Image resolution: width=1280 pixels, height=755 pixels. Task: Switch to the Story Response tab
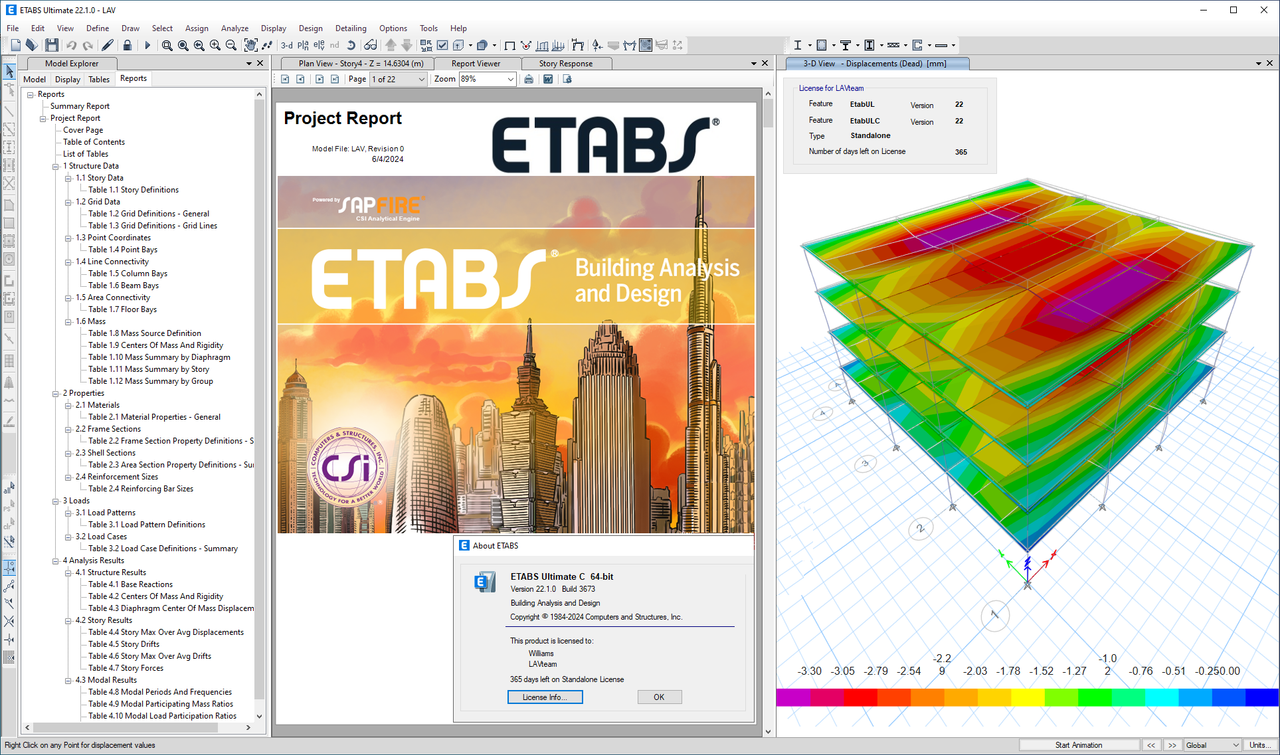coord(566,62)
